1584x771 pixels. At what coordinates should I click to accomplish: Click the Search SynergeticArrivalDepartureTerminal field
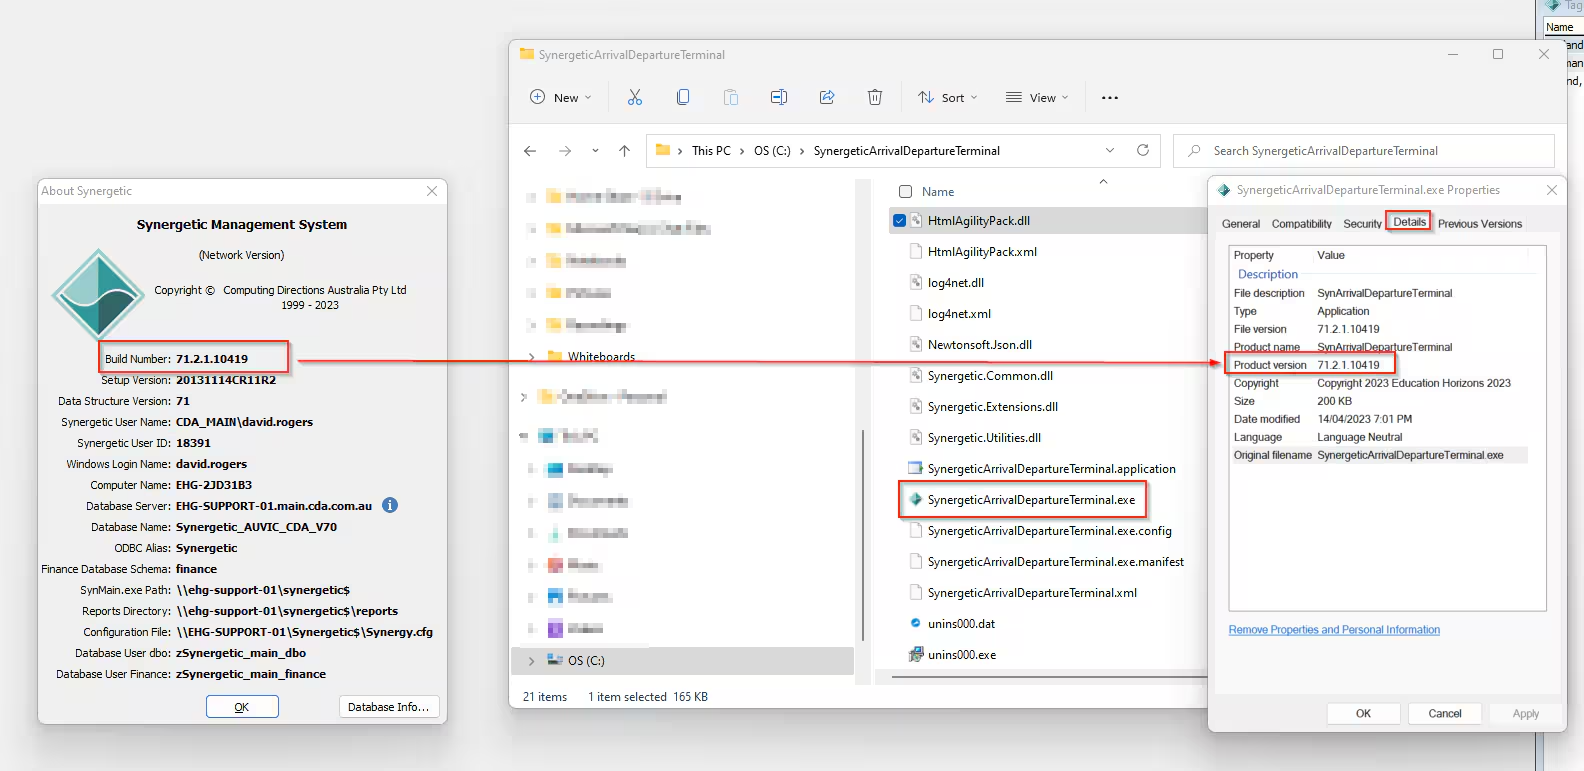click(x=1364, y=151)
